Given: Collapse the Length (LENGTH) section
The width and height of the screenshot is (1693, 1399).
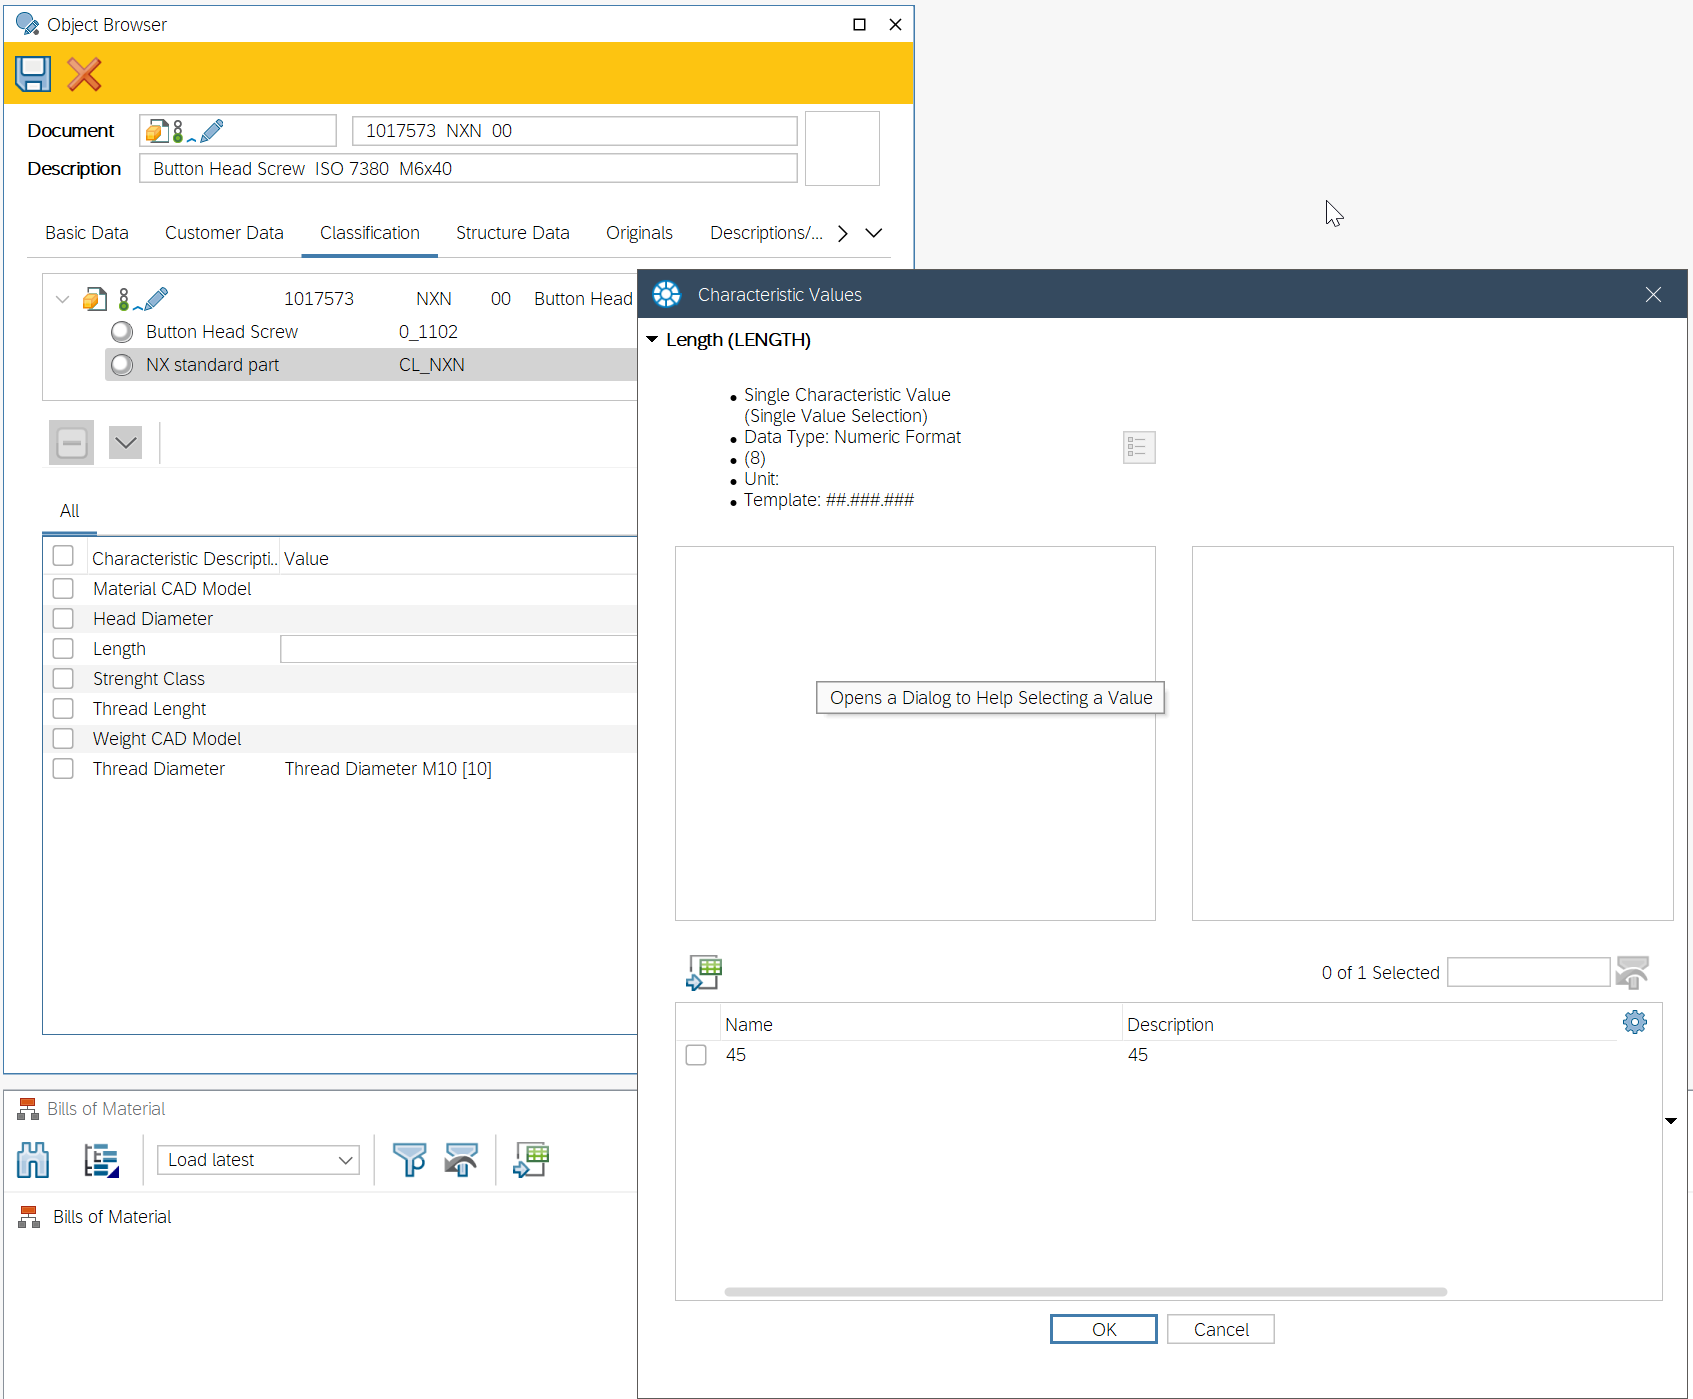Looking at the screenshot, I should click(653, 339).
